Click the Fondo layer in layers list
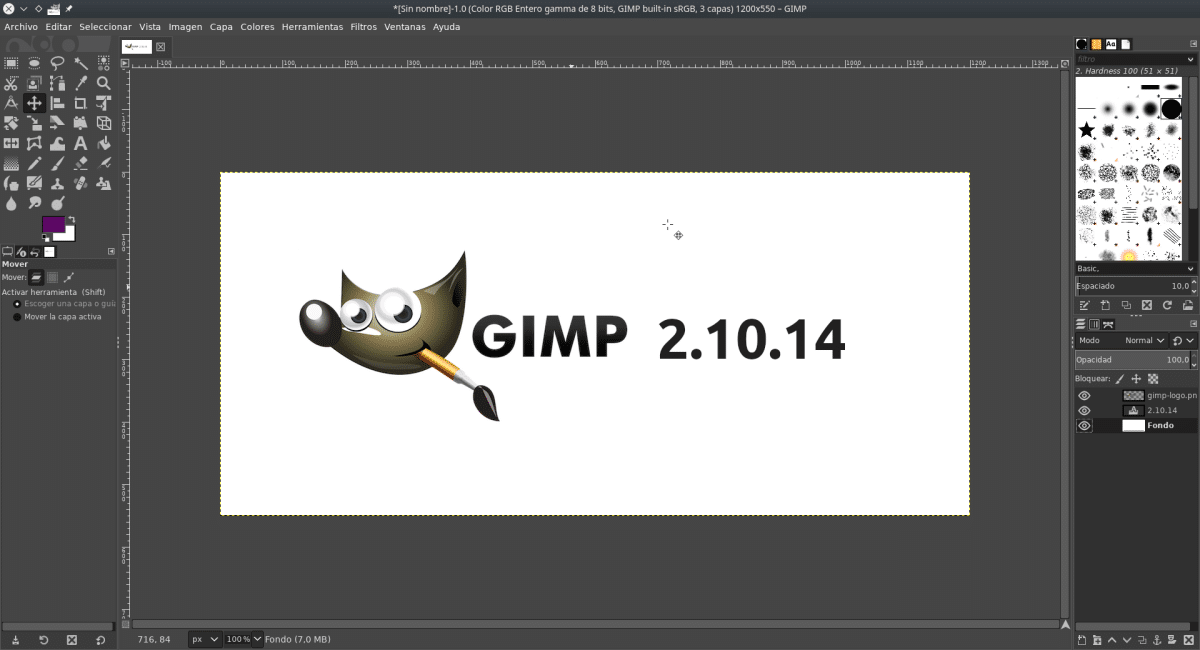Screen dimensions: 1200x650 (x=1160, y=425)
